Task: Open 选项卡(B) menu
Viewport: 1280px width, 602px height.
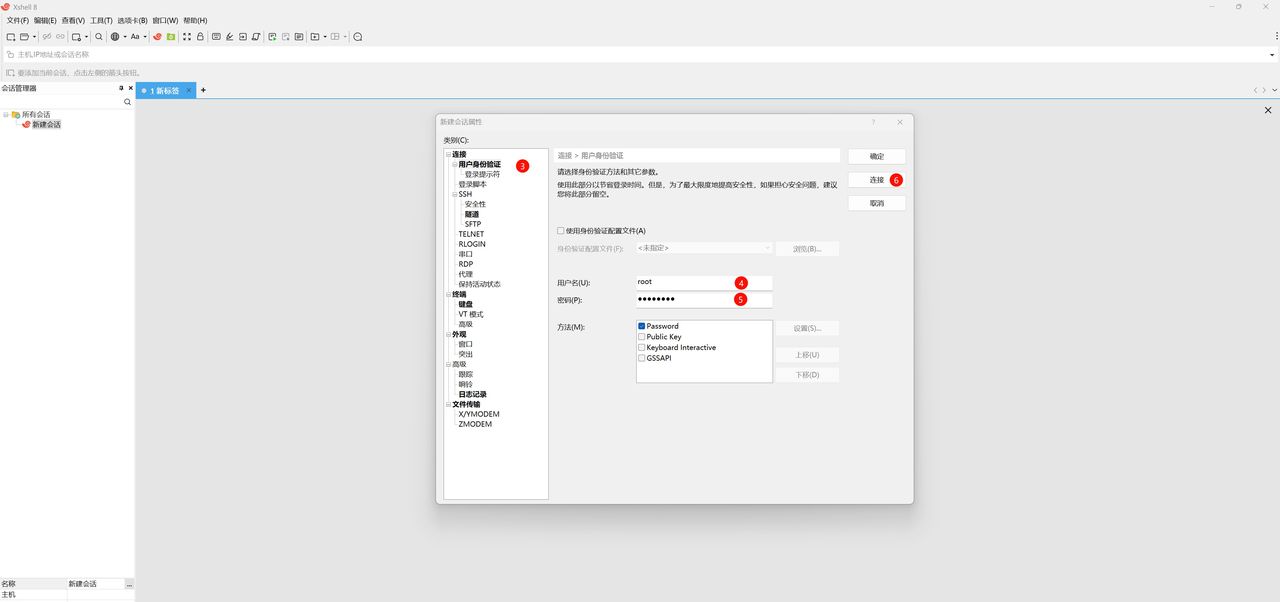Action: [x=132, y=20]
